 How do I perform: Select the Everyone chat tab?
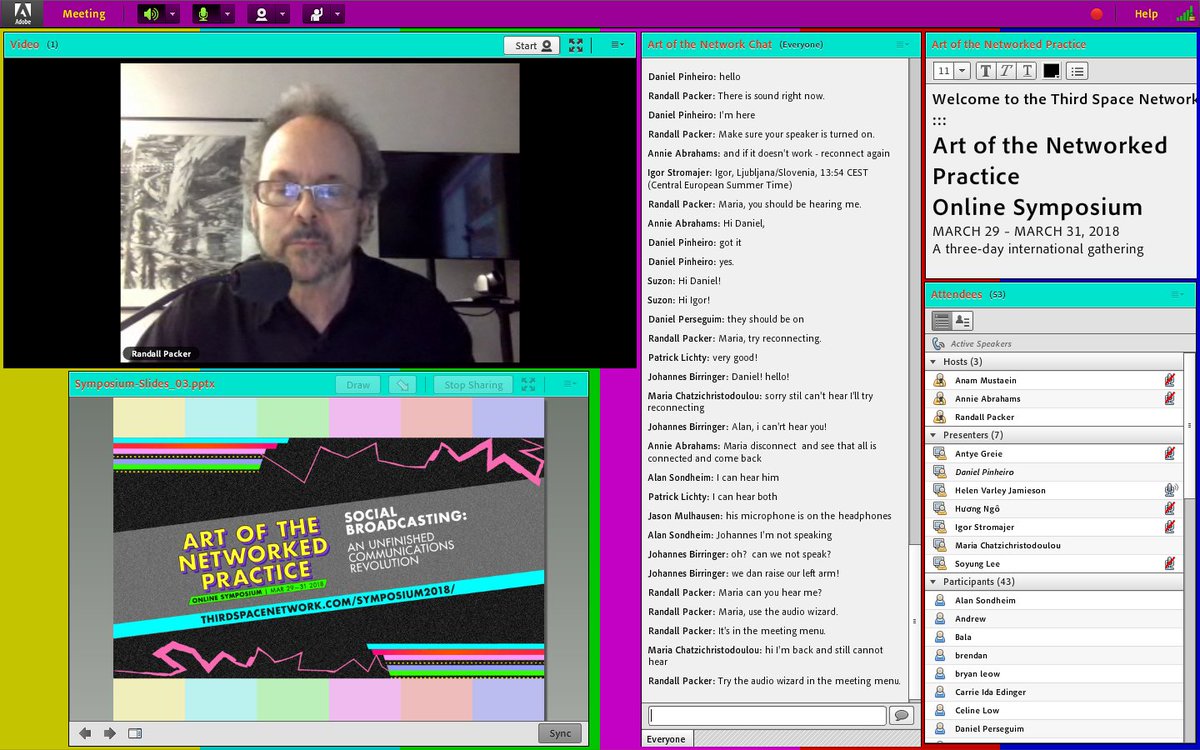click(666, 738)
